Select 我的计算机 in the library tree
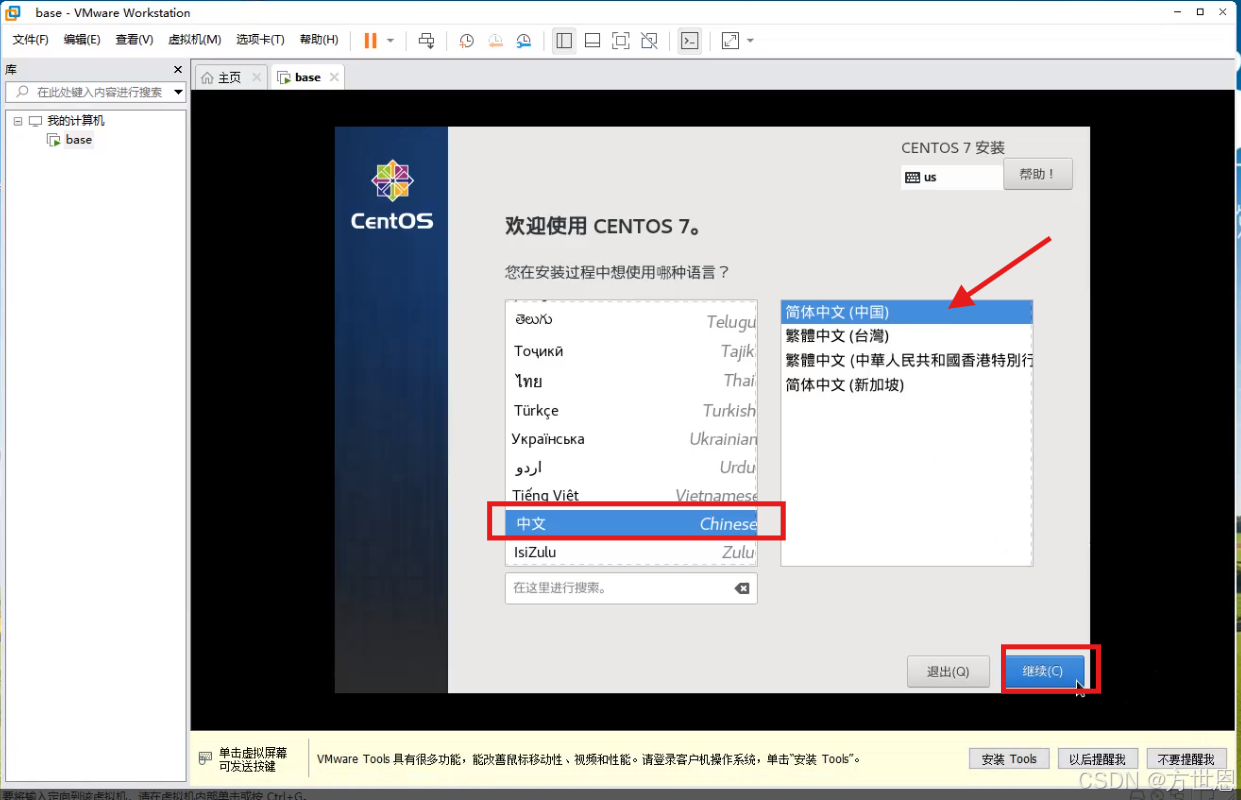 click(x=75, y=121)
